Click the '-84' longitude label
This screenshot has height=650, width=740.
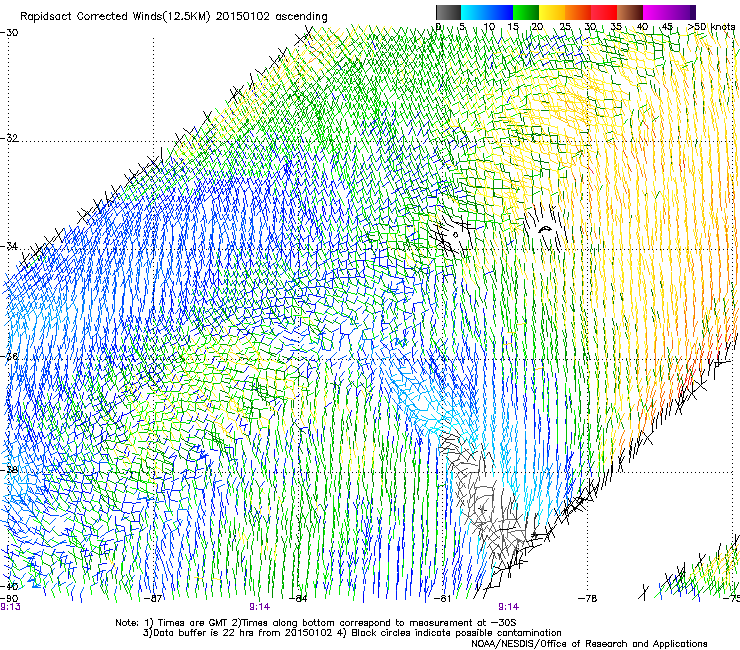pos(298,599)
